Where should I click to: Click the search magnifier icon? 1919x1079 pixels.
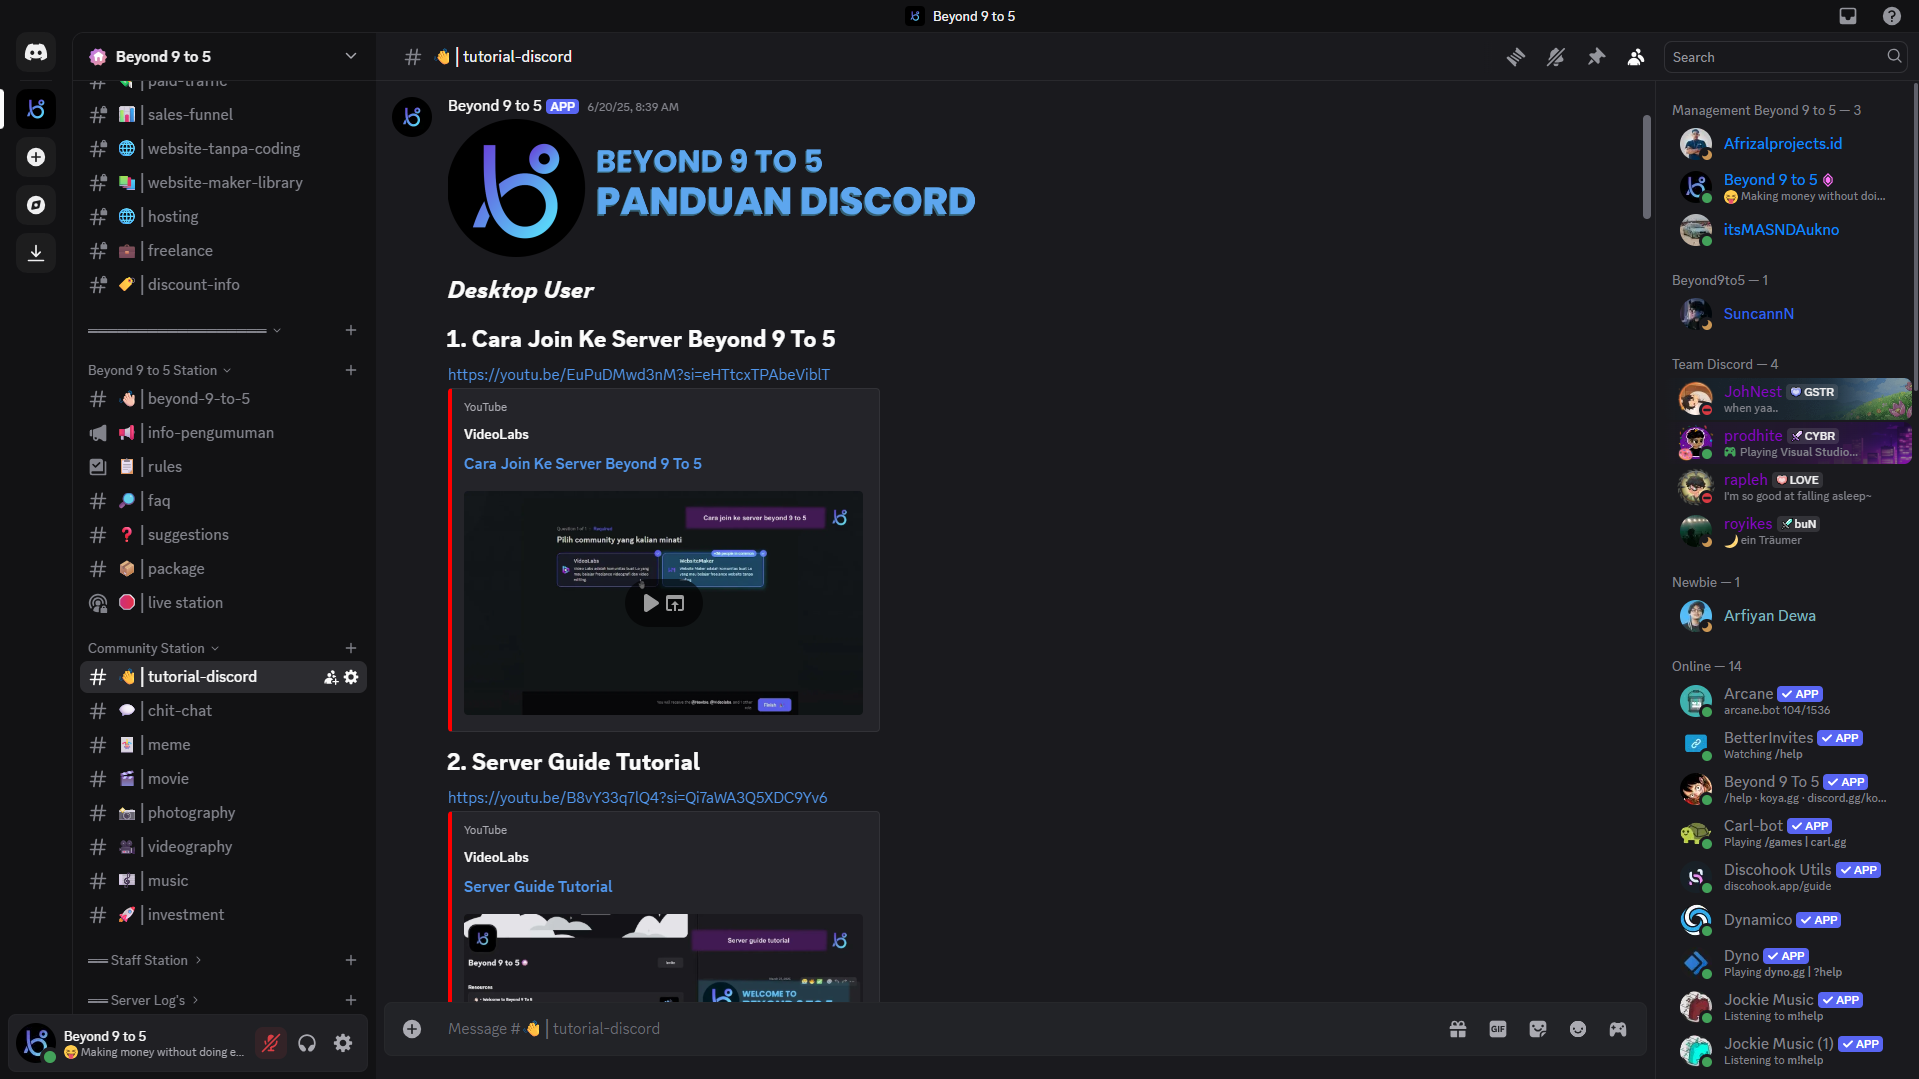(x=1894, y=57)
